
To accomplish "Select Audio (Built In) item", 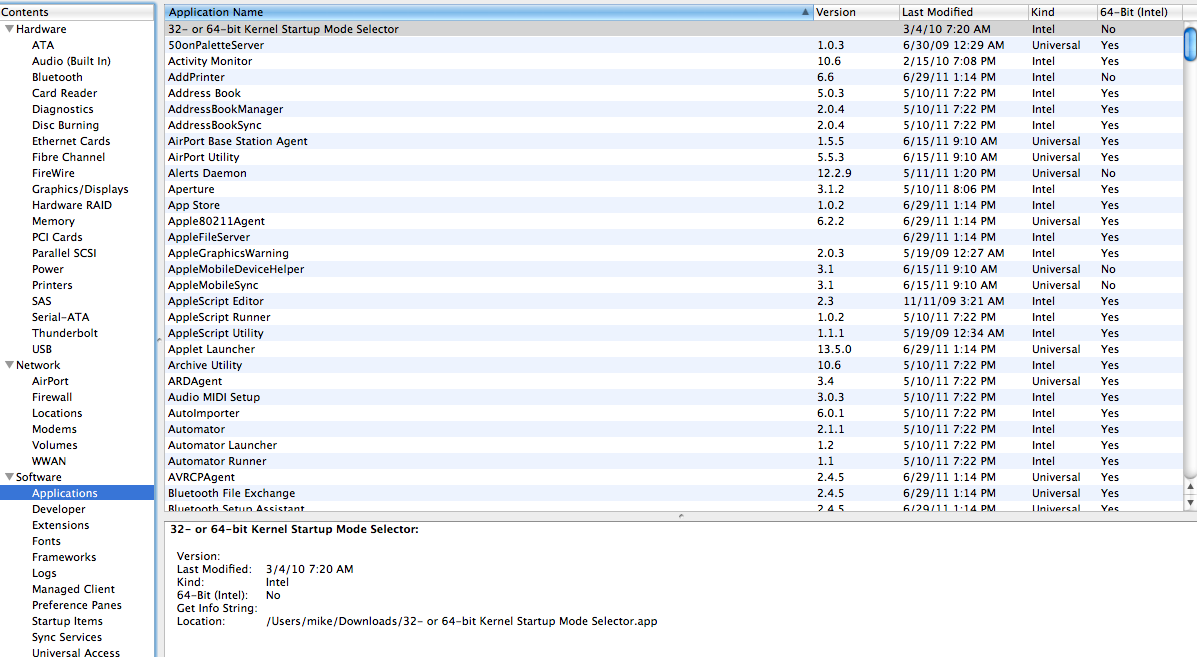I will click(71, 61).
